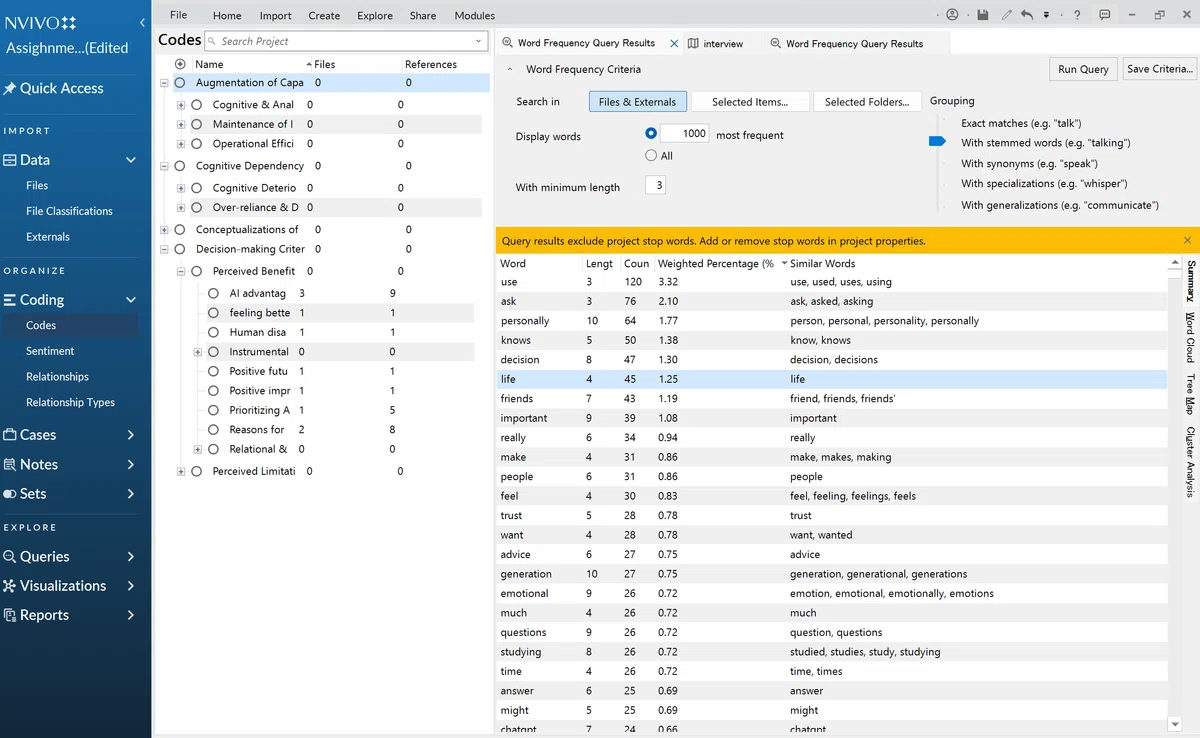Open the feedback speech bubble icon

click(1104, 15)
